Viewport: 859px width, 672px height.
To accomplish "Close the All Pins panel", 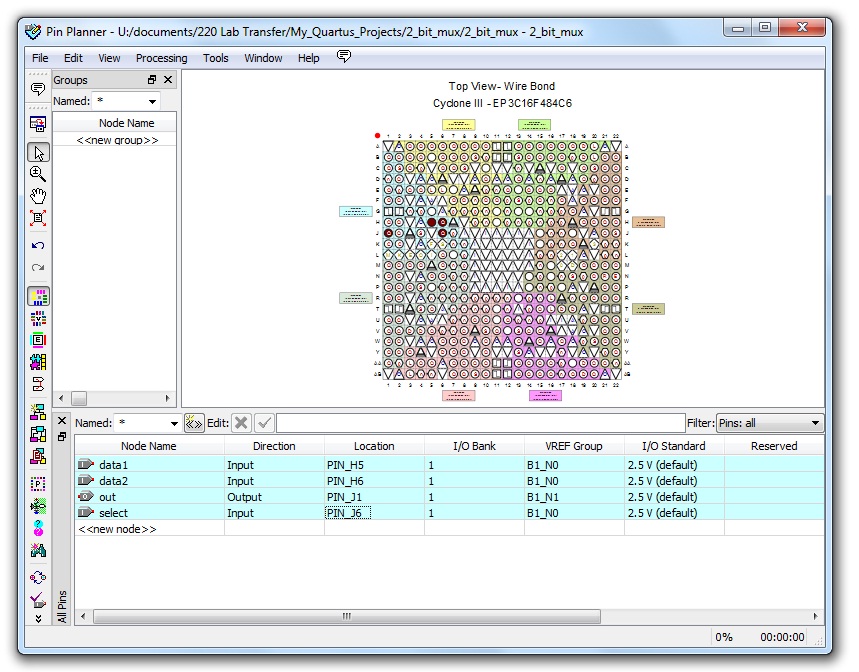I will [62, 421].
